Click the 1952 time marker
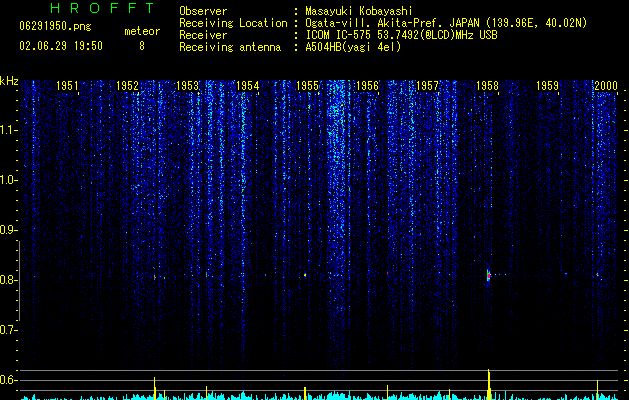Screen dimensions: 629x400 click(127, 86)
